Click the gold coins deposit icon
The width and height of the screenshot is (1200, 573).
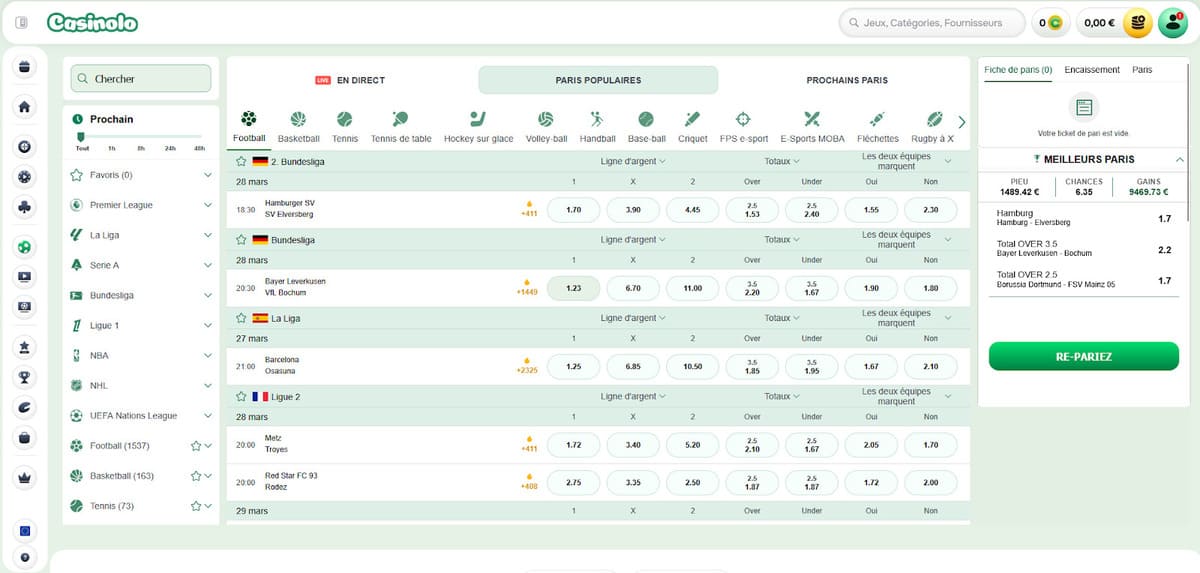coord(1137,22)
